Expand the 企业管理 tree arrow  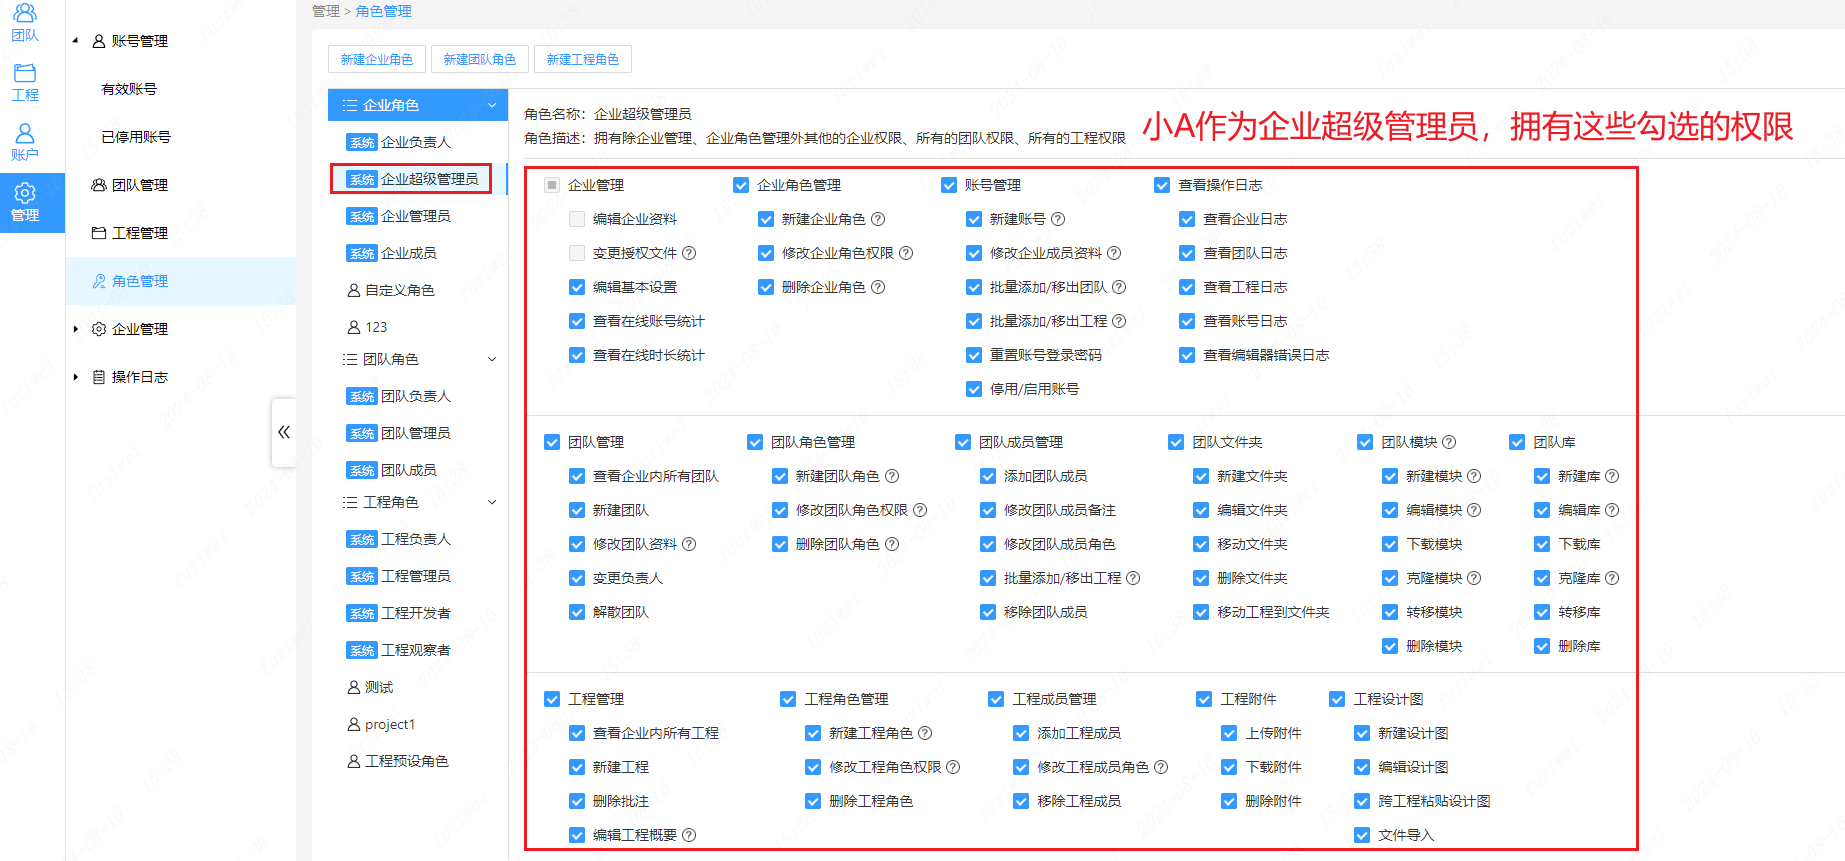coord(76,329)
